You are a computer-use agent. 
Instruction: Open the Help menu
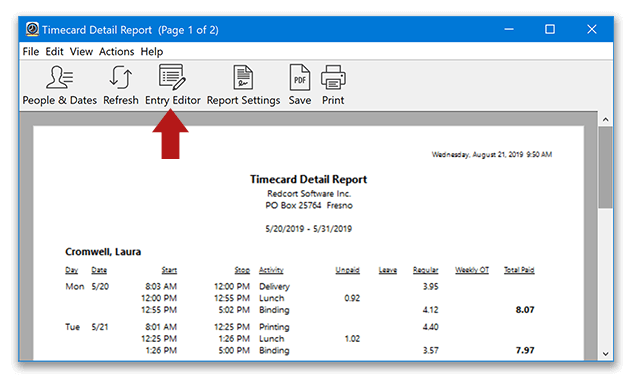(x=152, y=51)
